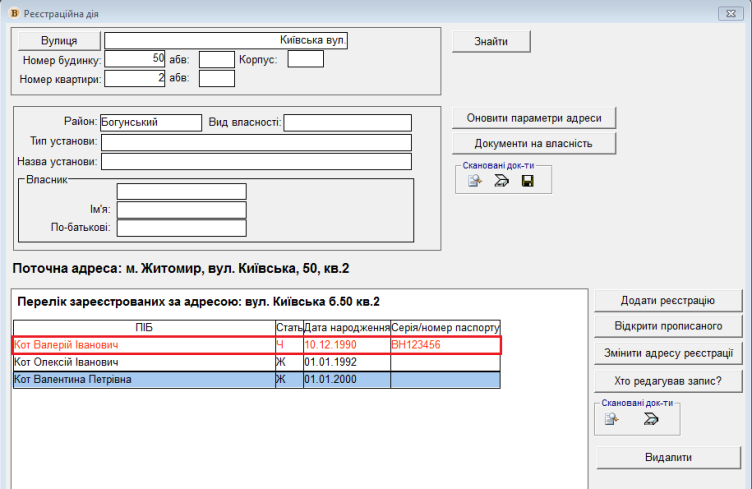The width and height of the screenshot is (752, 489).
Task: Open Документи на власність
Action: (x=533, y=143)
